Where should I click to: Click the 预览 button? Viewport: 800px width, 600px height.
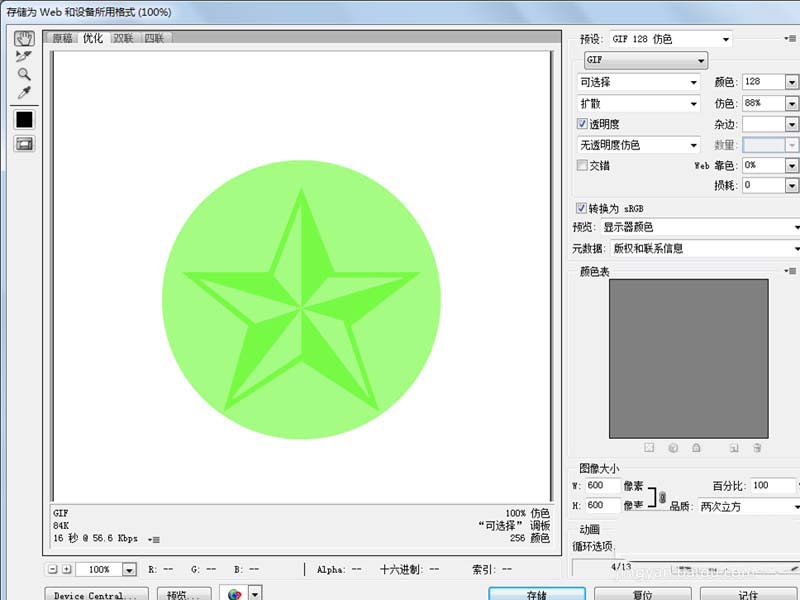point(184,595)
